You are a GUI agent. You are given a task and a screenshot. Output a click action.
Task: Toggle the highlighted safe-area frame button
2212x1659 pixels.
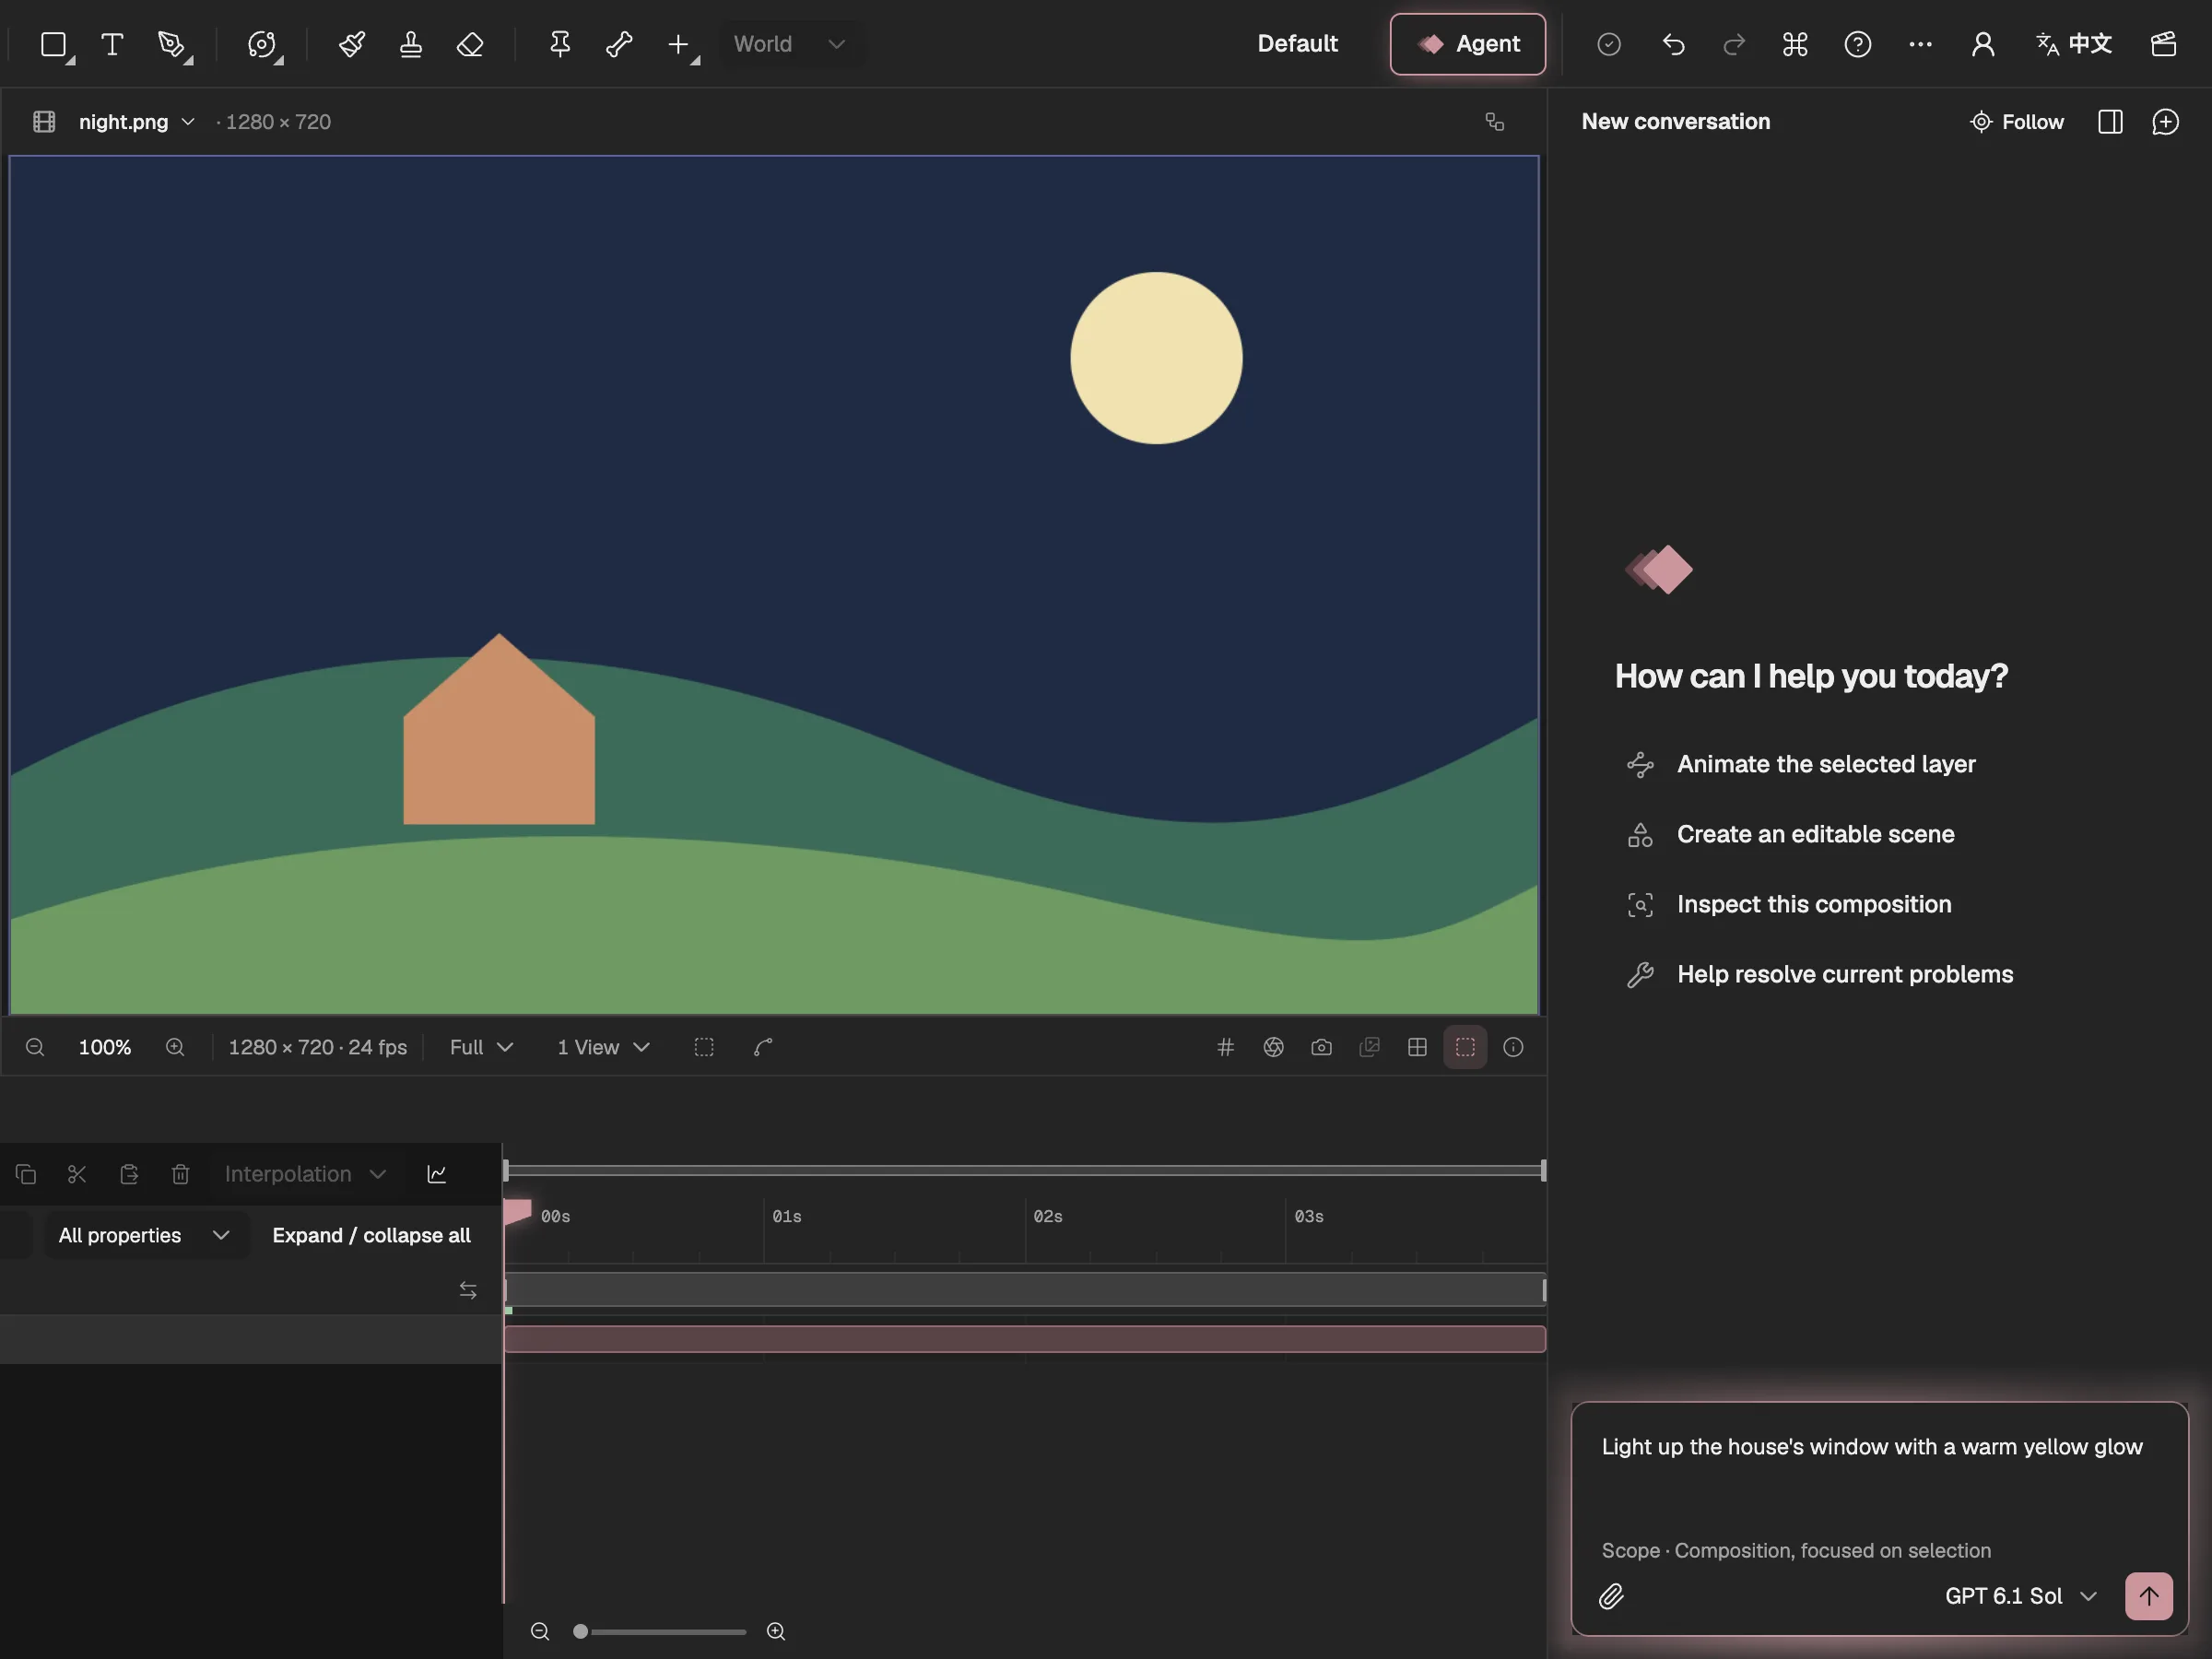pos(1465,1047)
